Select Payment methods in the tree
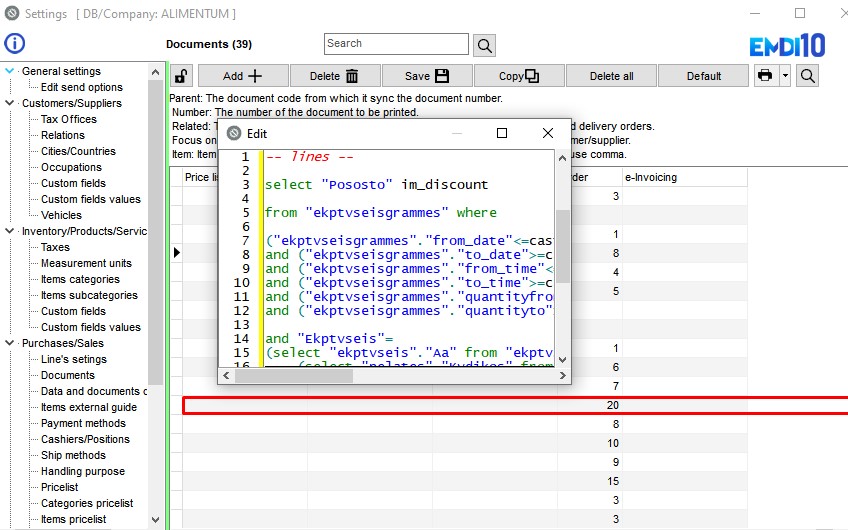This screenshot has width=848, height=530. pos(83,423)
